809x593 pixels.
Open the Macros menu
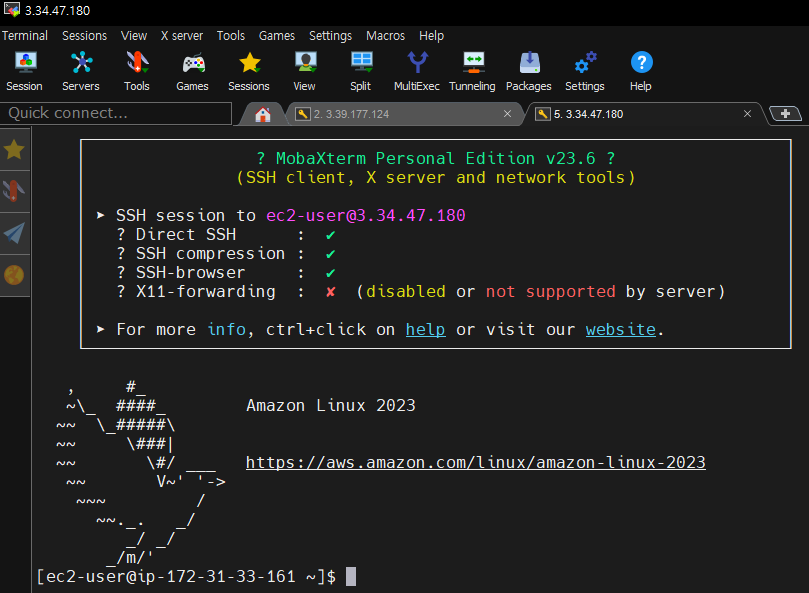click(385, 36)
